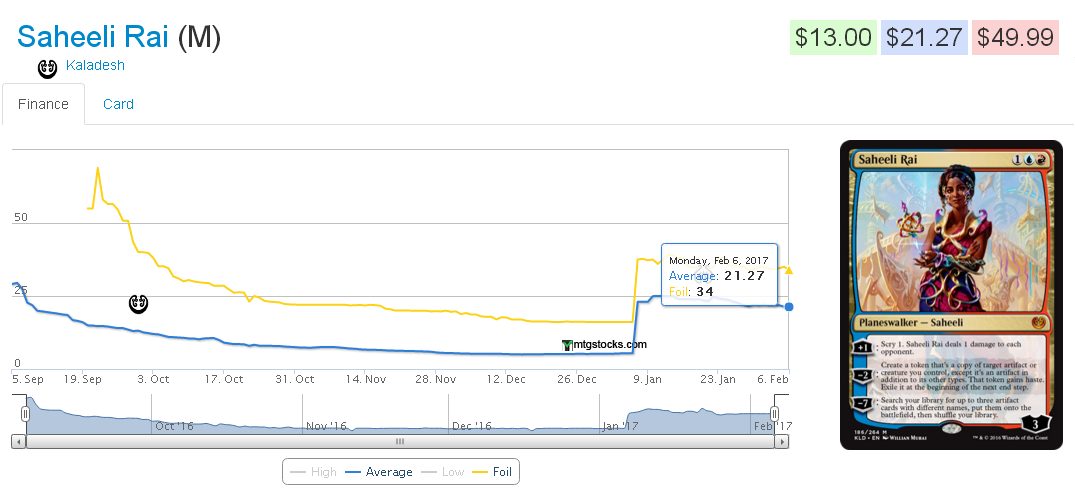
Task: Click the 'Nov '16' navigator label
Action: 326,426
